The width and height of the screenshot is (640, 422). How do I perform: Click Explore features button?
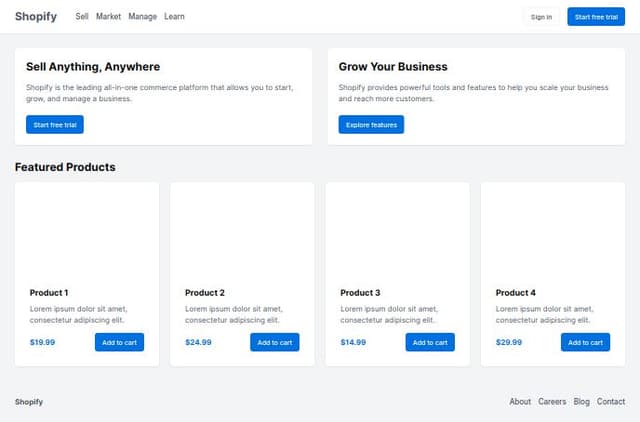click(371, 124)
